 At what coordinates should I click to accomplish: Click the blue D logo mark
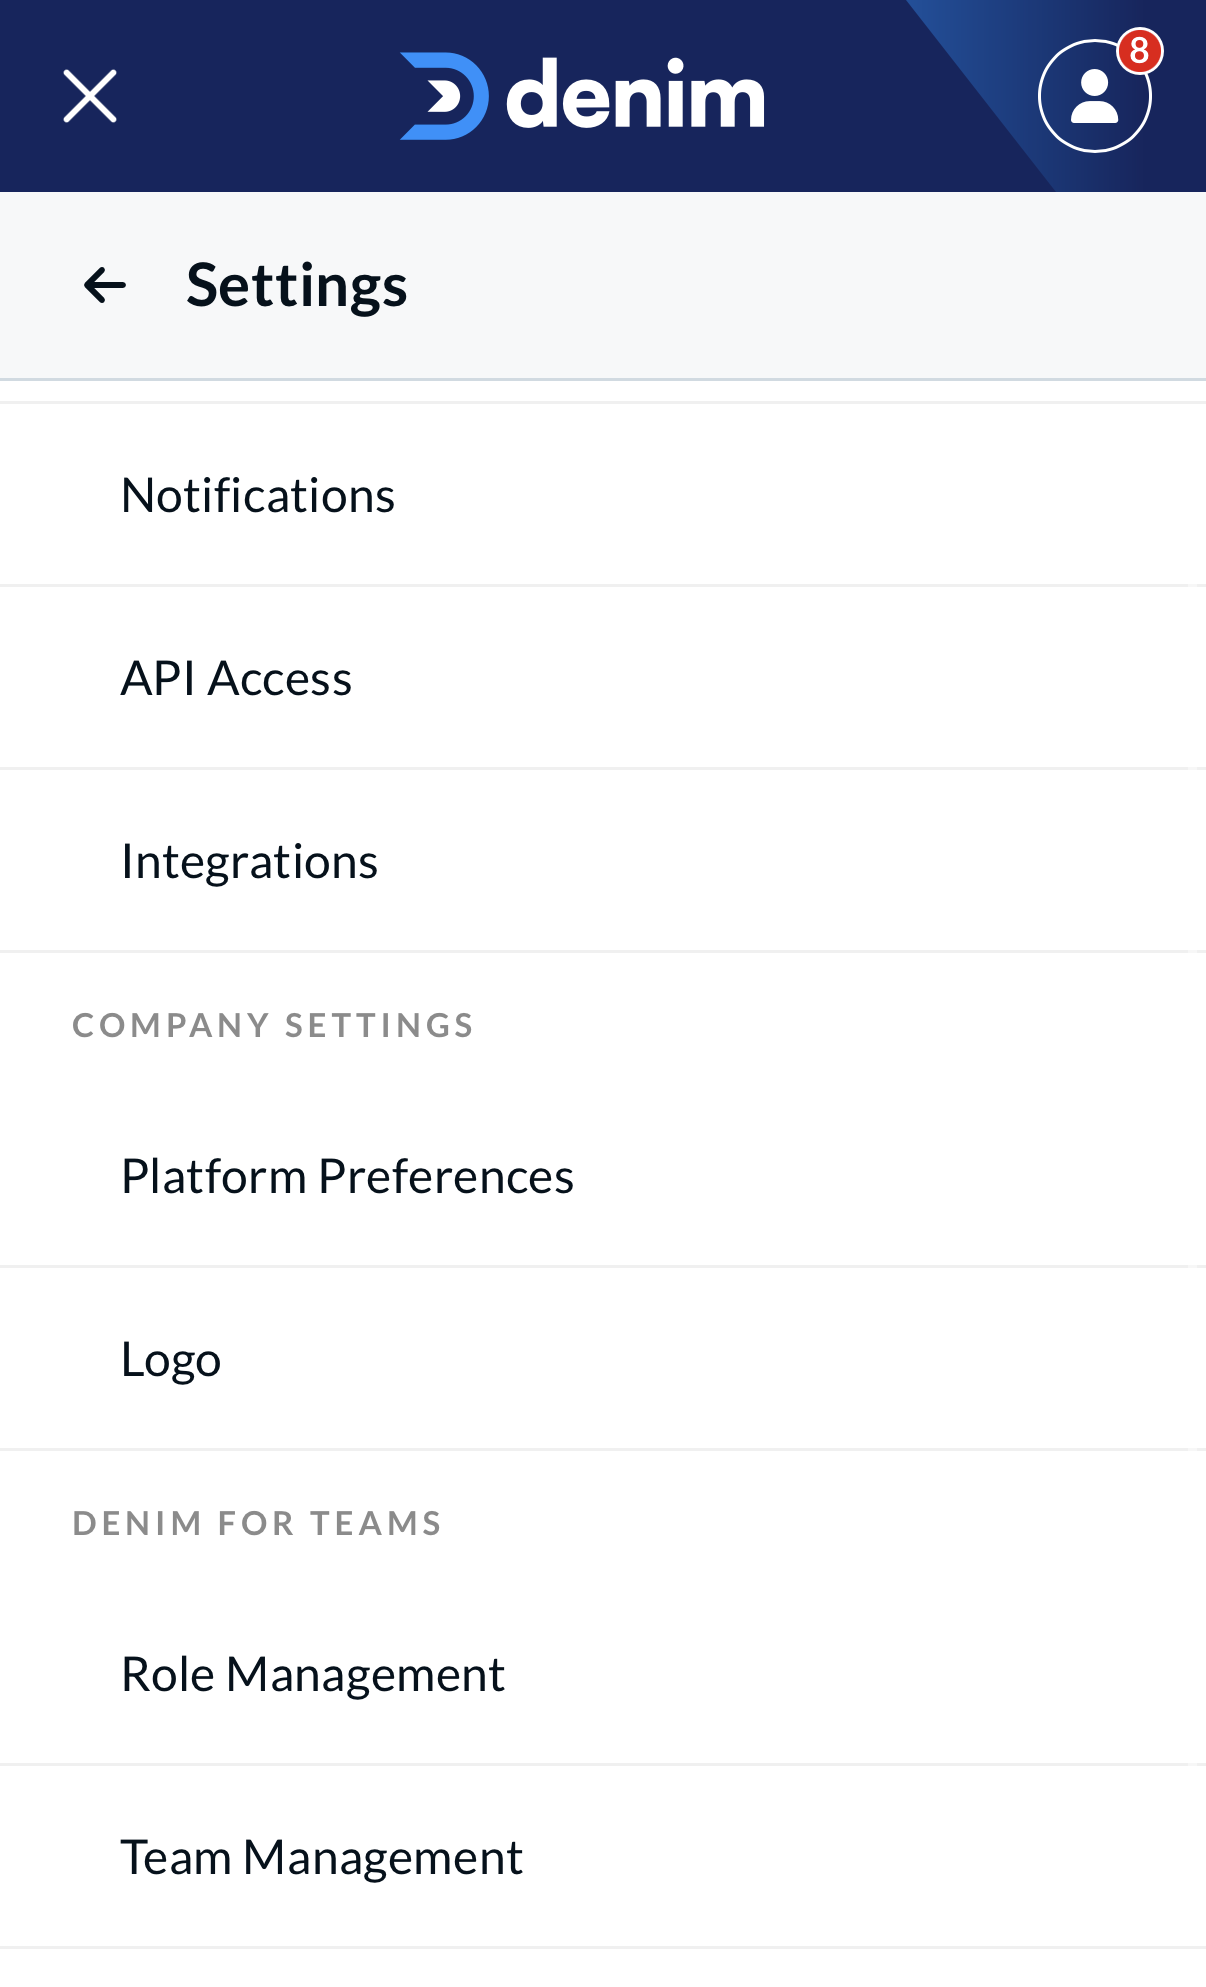pyautogui.click(x=445, y=96)
